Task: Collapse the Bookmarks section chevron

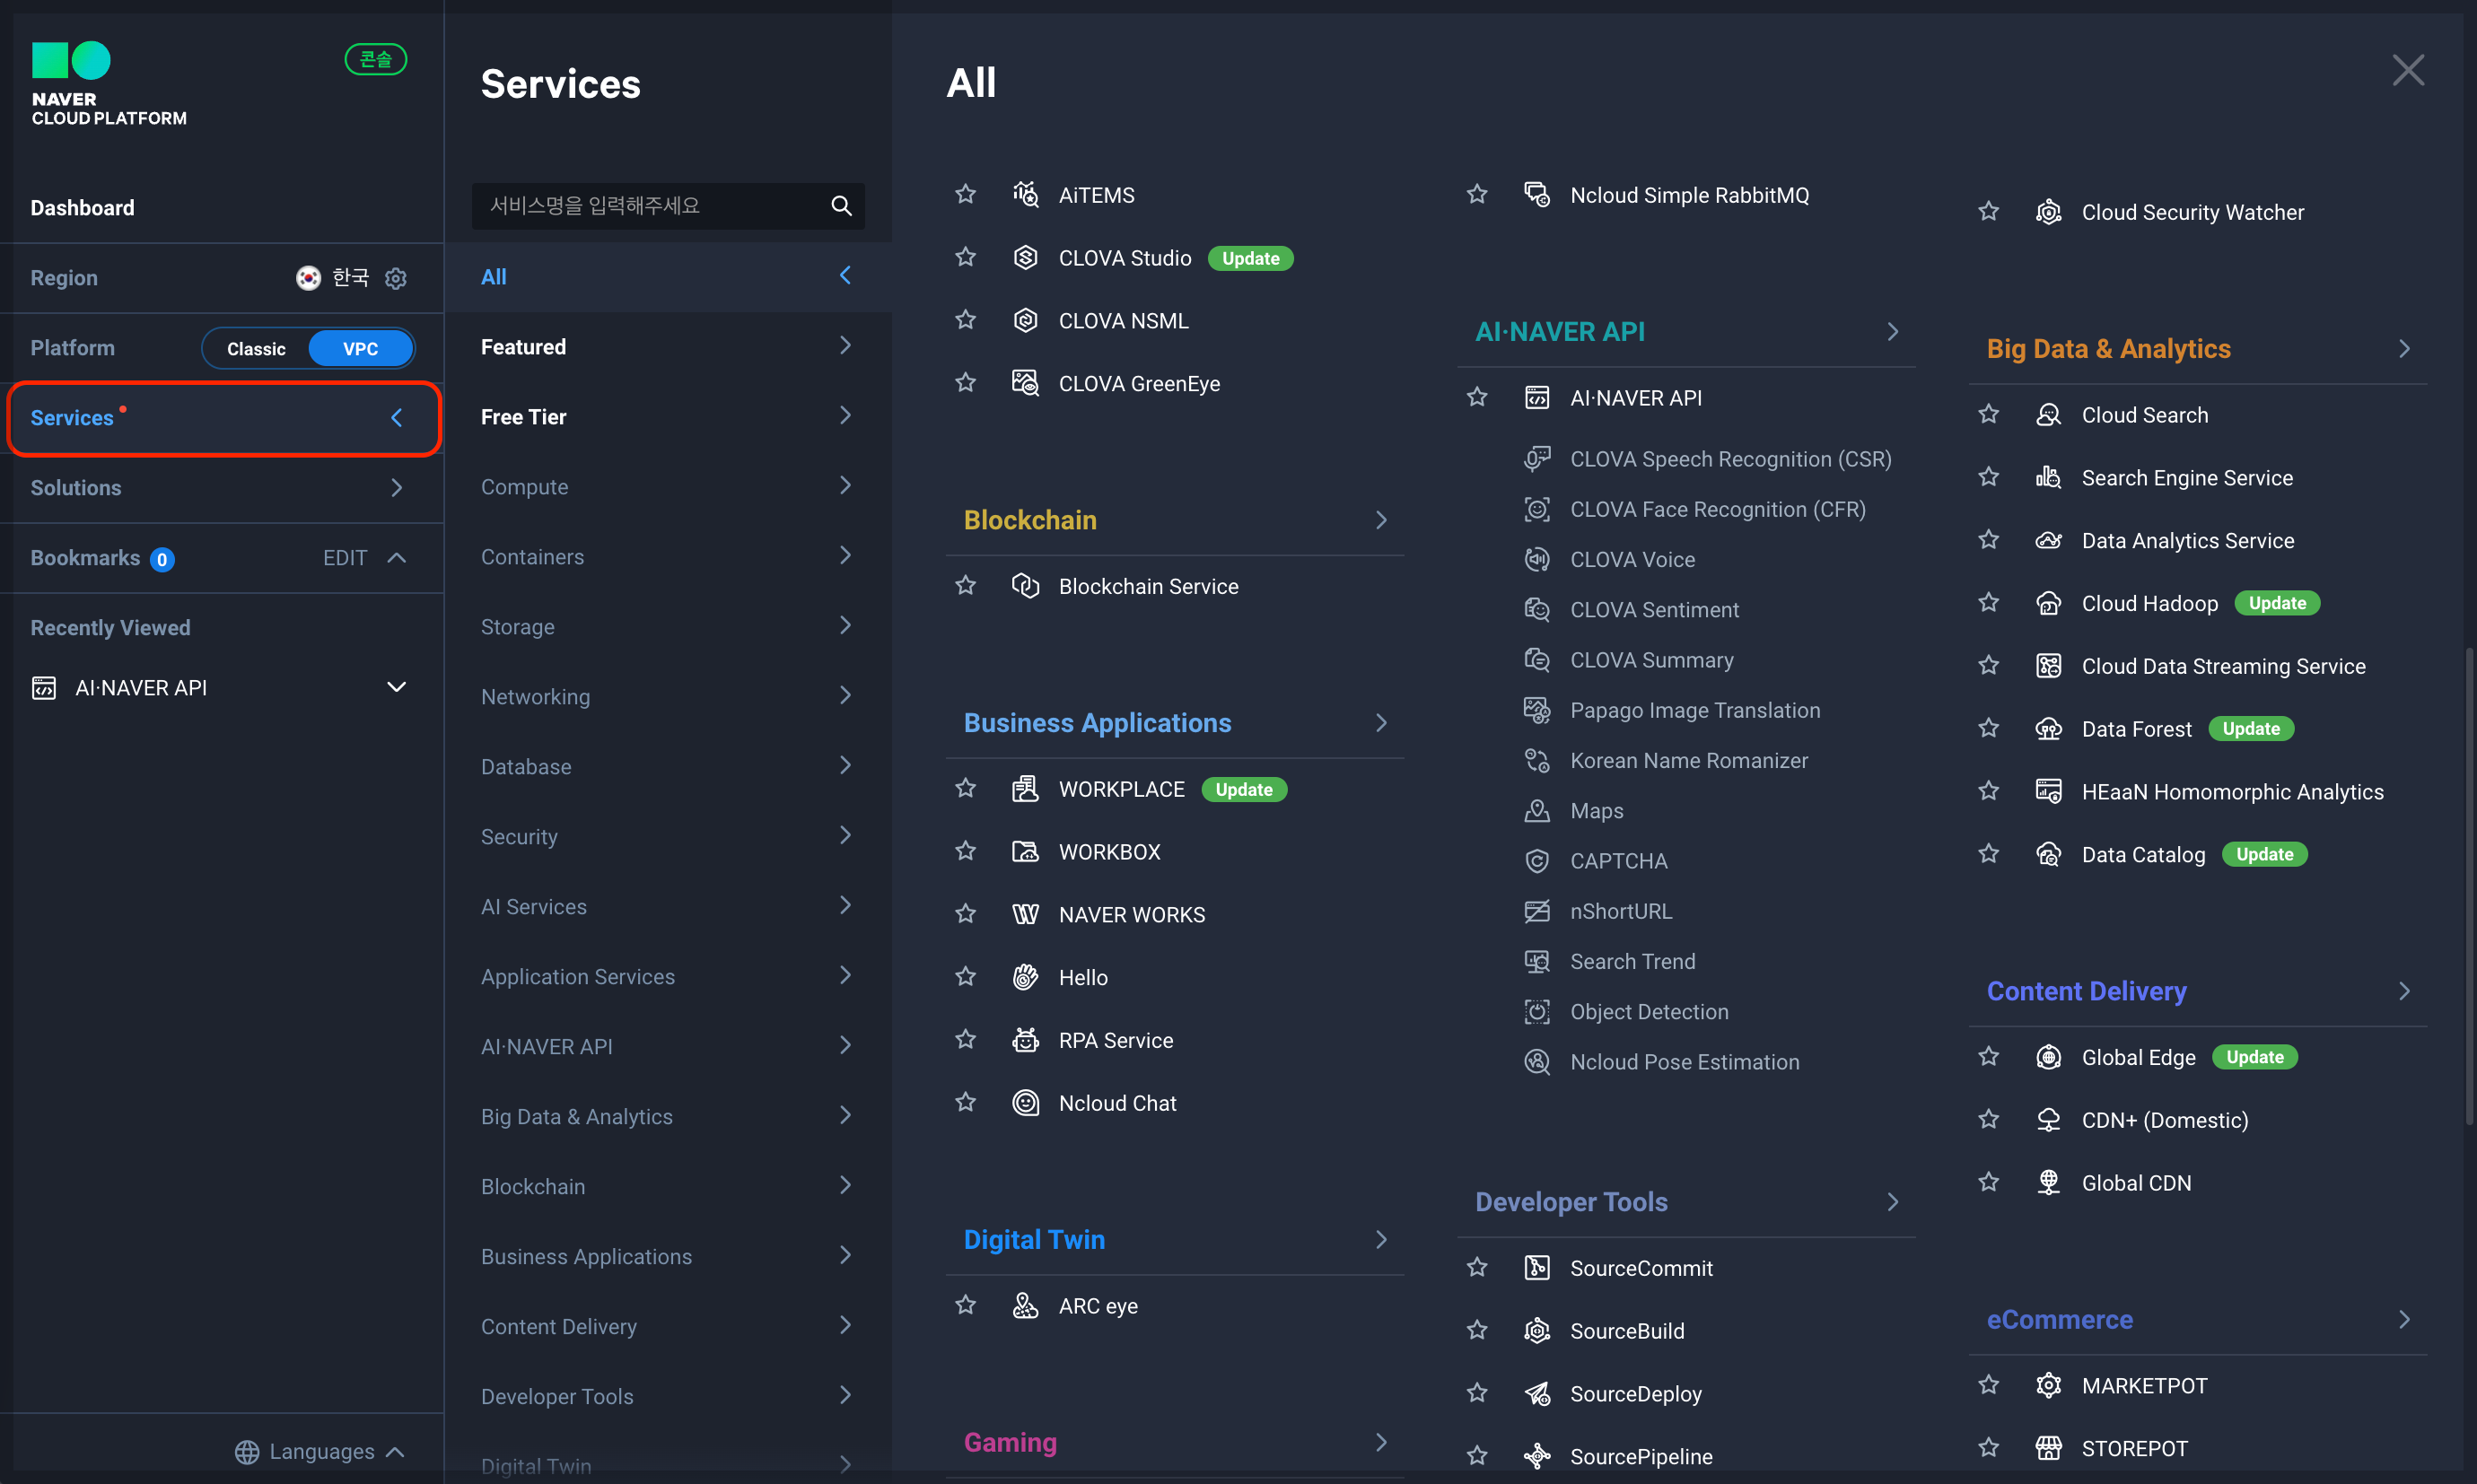Action: click(396, 558)
